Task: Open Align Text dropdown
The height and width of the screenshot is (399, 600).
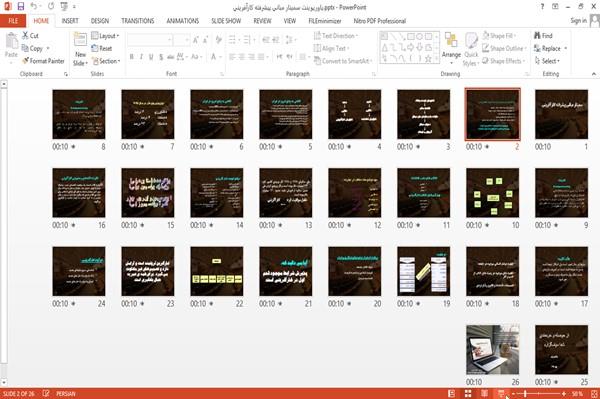Action: click(331, 48)
